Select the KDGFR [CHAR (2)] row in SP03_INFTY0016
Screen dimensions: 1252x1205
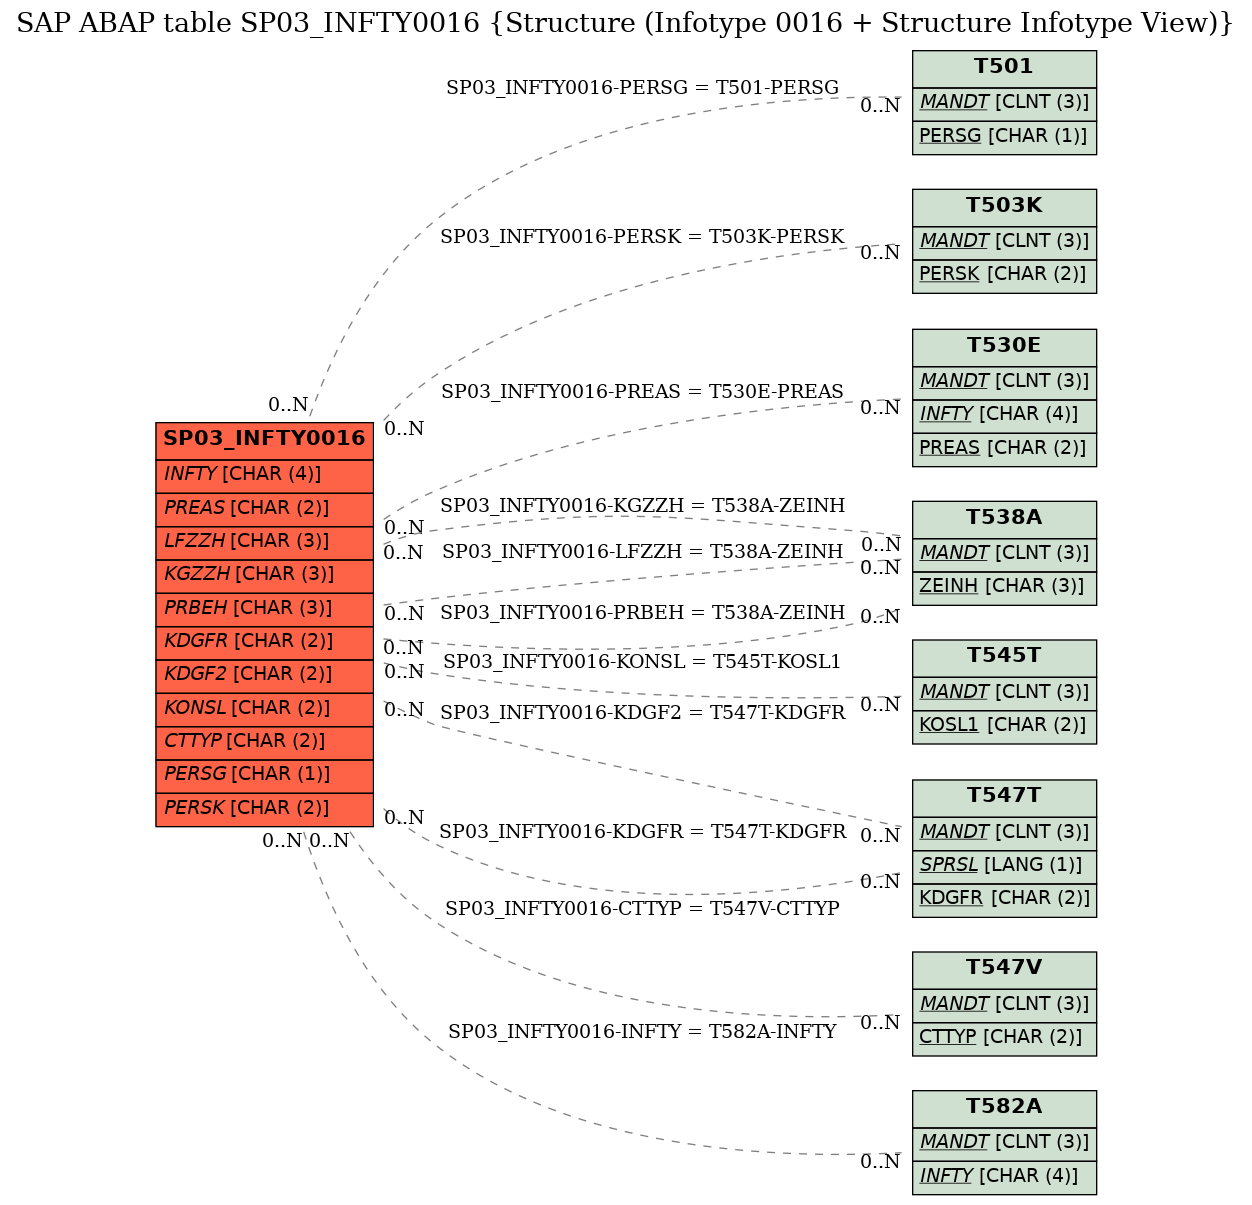[264, 642]
